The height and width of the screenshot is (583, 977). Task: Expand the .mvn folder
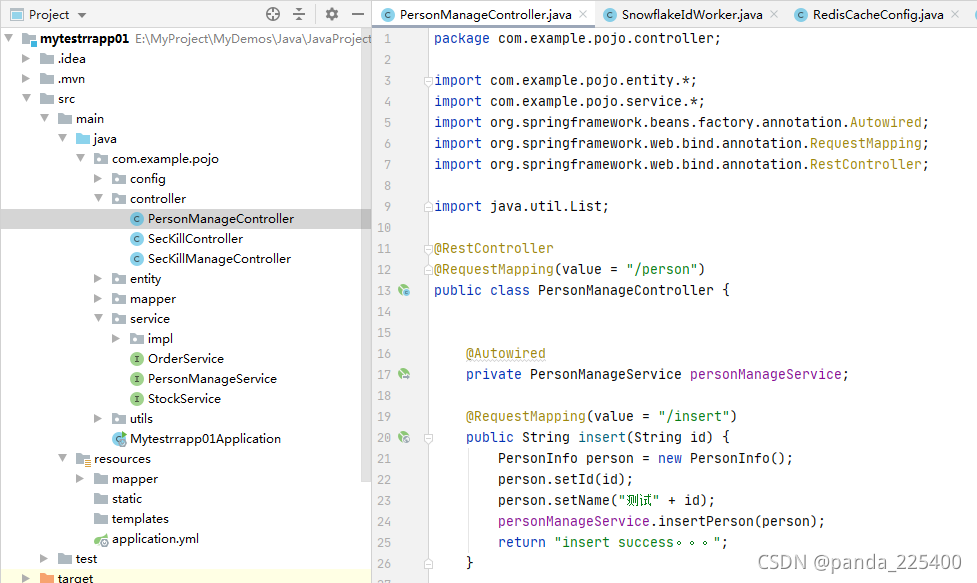[x=26, y=78]
